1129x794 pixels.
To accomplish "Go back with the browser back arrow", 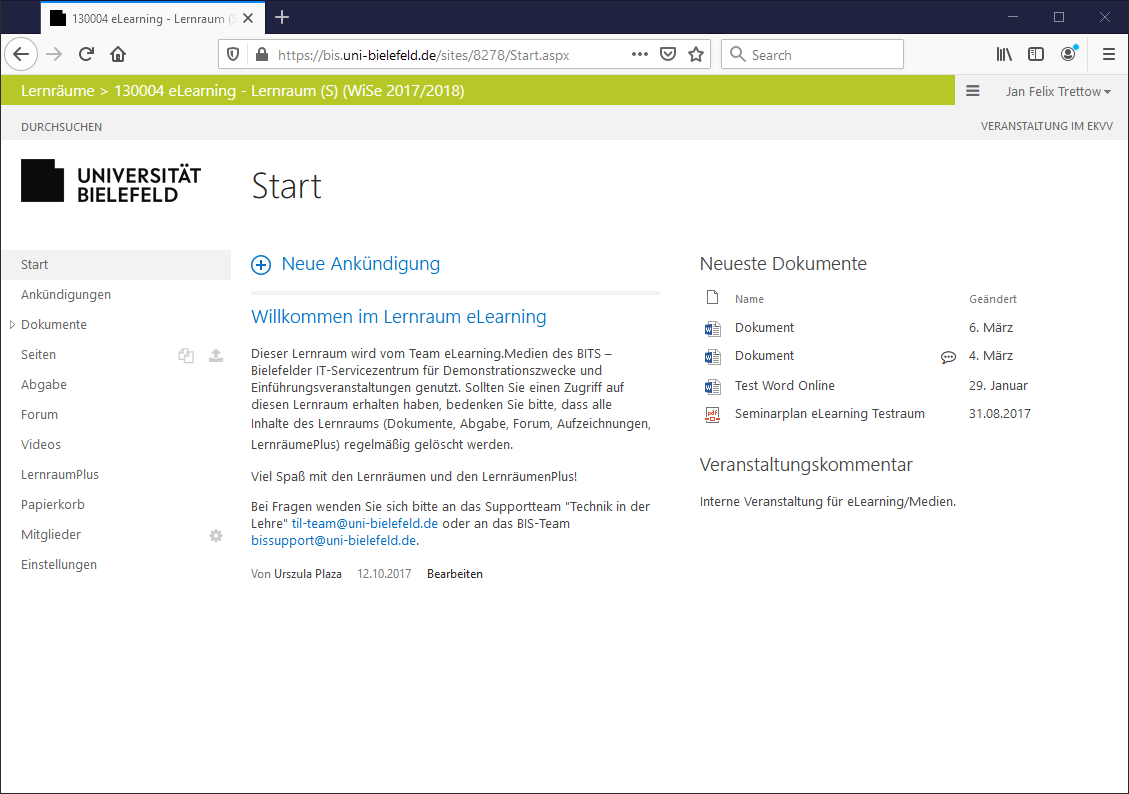I will click(x=21, y=54).
